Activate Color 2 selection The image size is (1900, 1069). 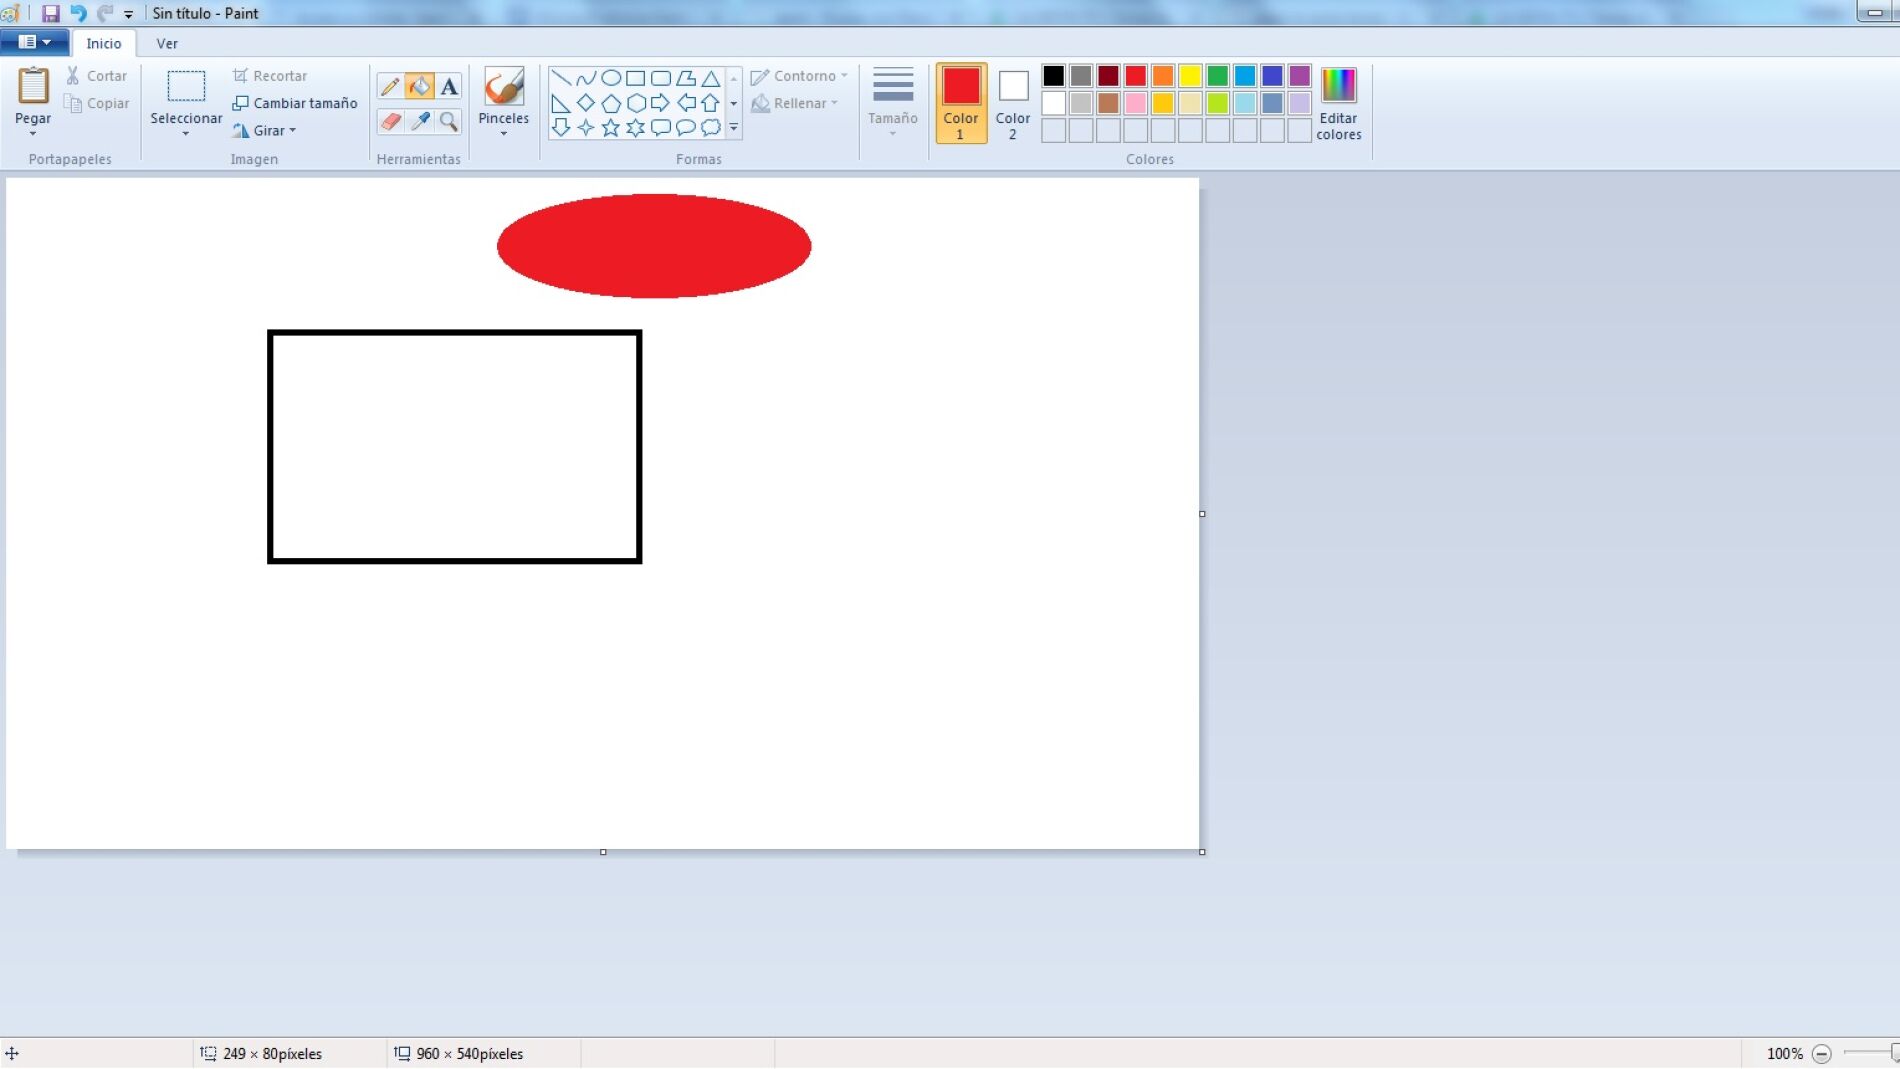1012,100
